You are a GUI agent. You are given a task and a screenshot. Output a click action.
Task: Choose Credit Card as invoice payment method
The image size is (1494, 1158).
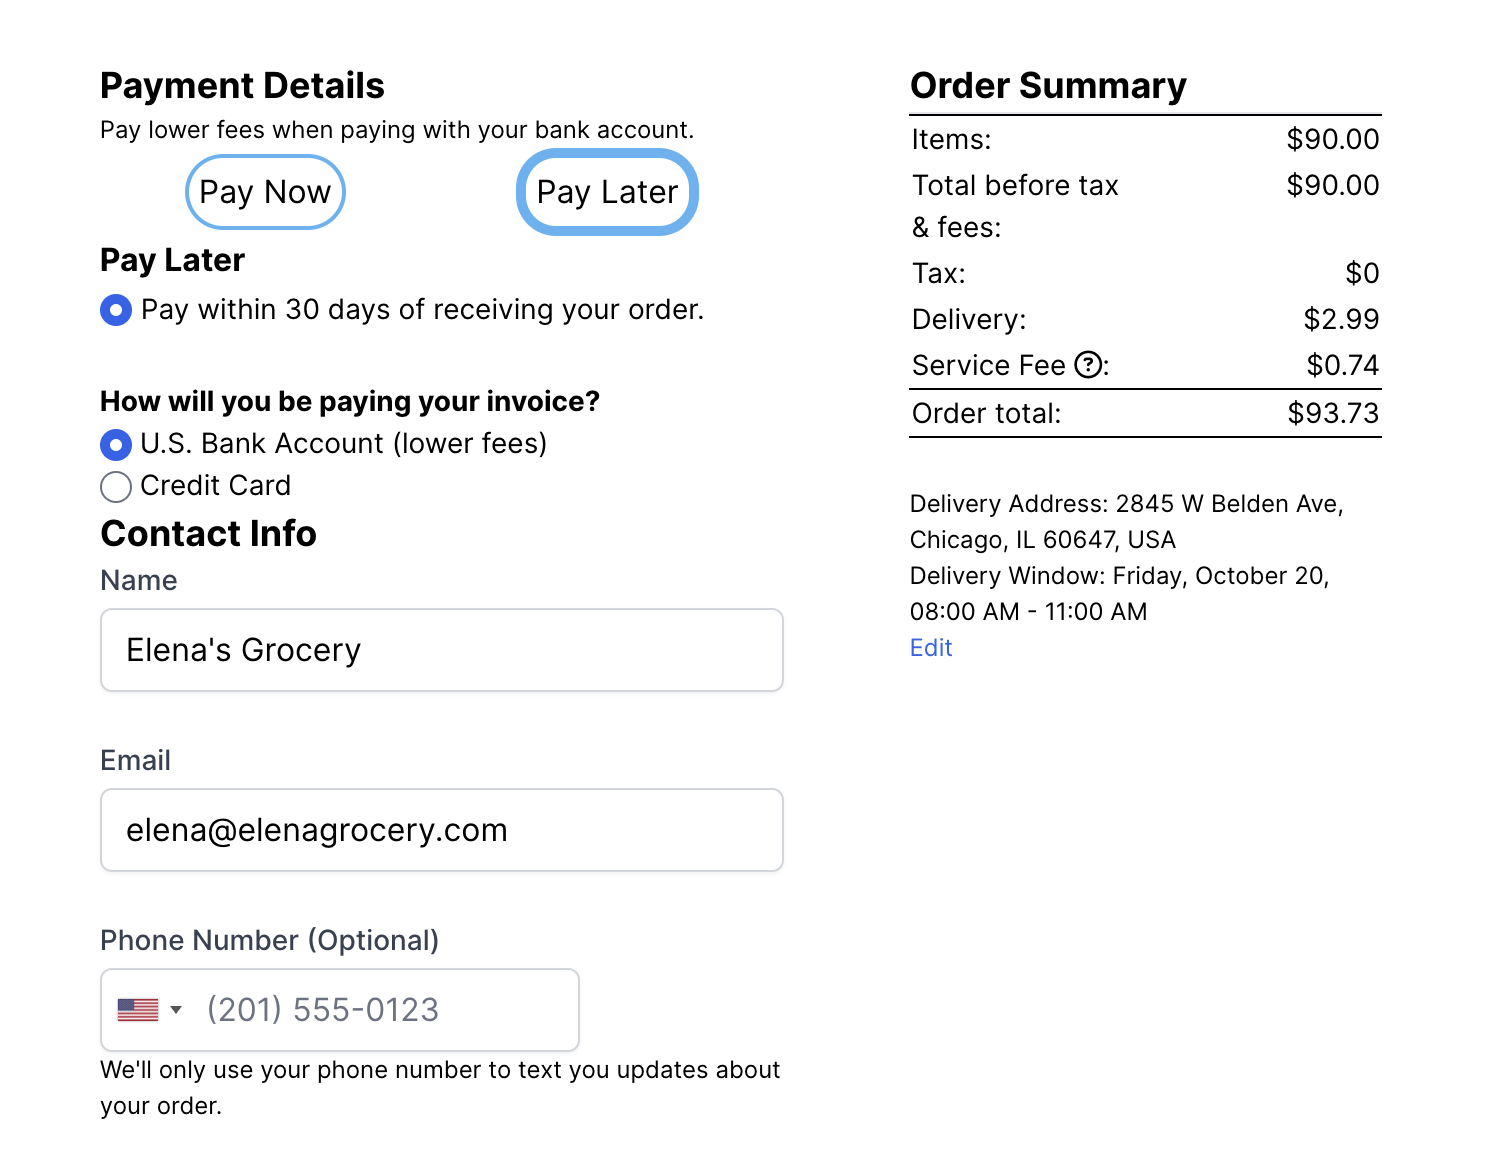pyautogui.click(x=116, y=487)
